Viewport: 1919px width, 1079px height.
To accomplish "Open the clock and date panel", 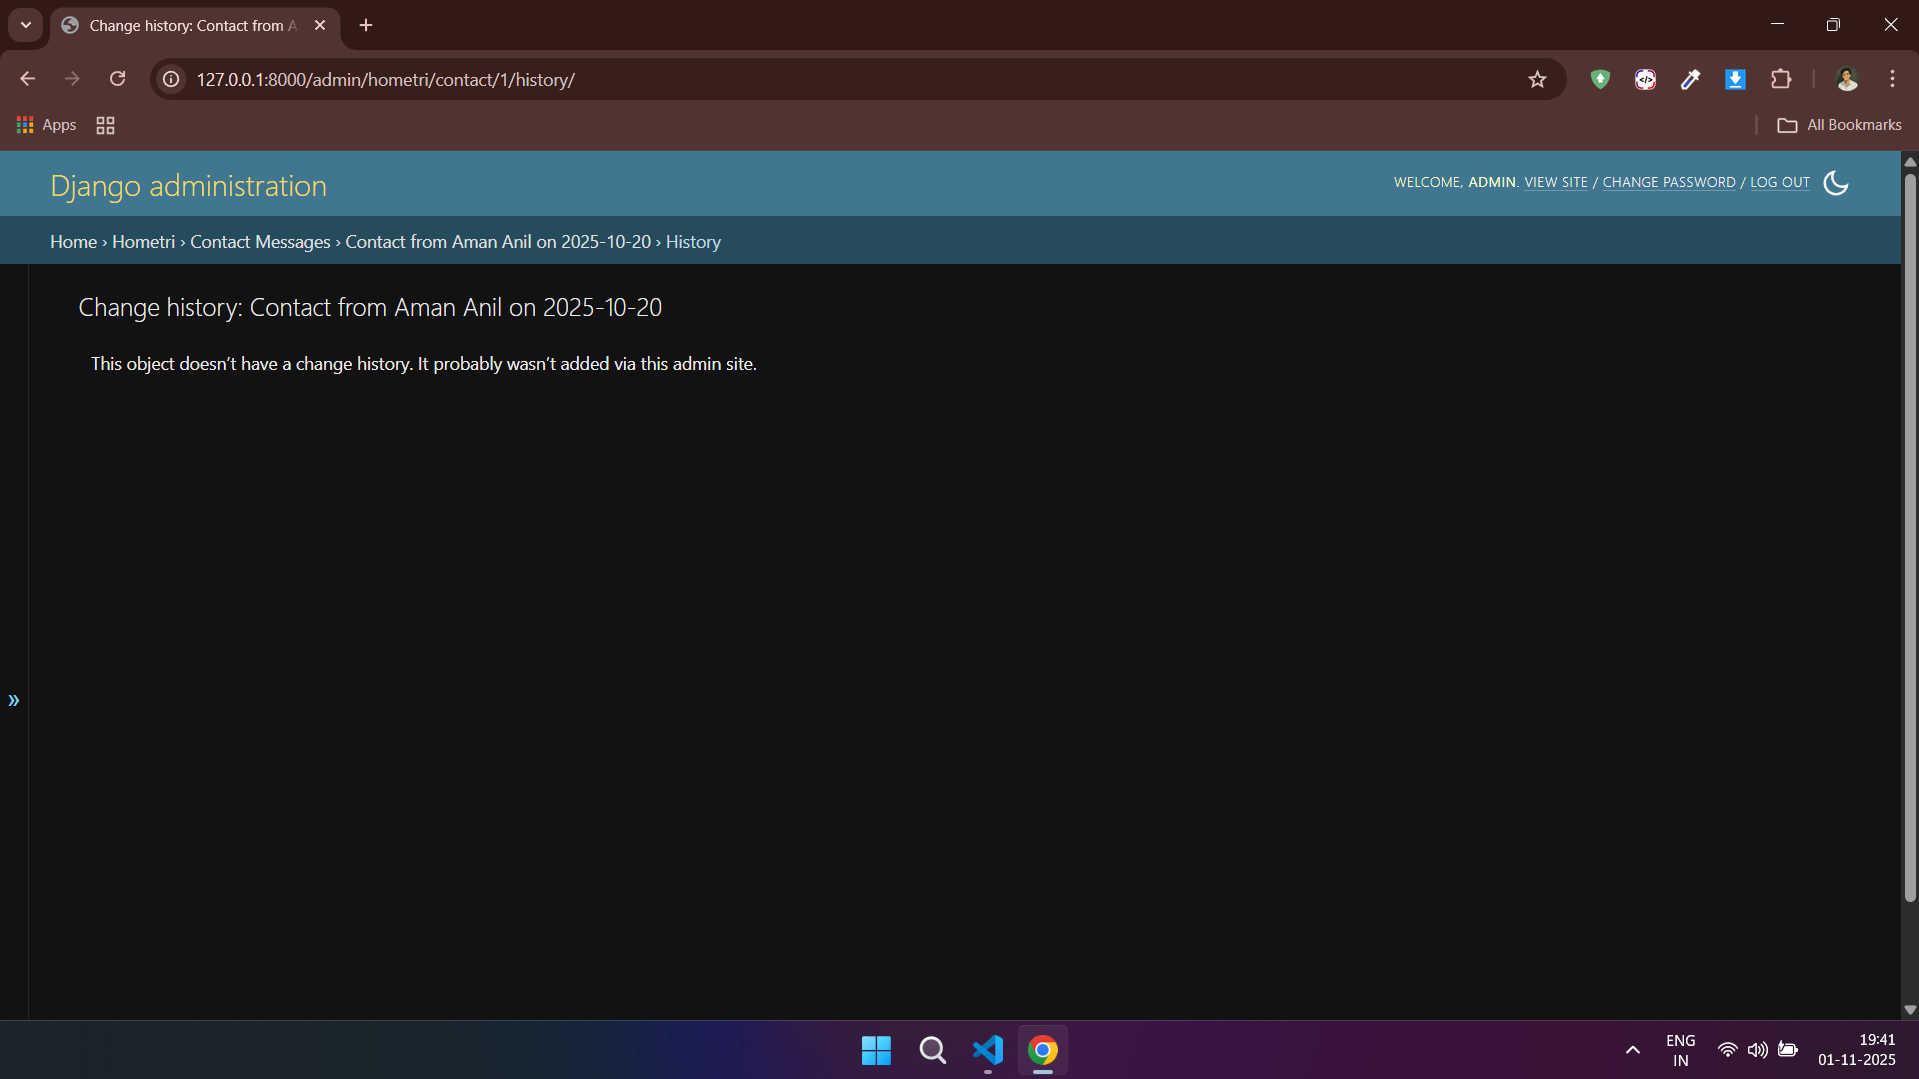I will tap(1856, 1050).
